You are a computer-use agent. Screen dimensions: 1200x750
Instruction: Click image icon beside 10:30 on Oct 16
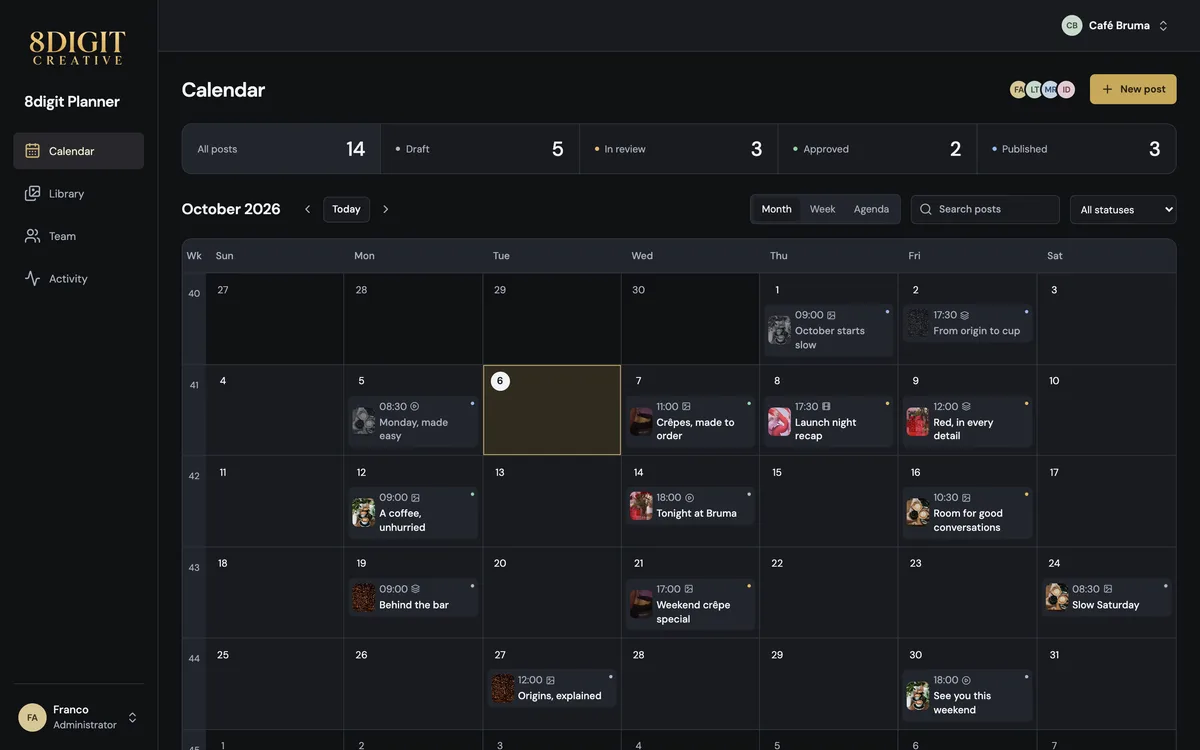coord(966,498)
